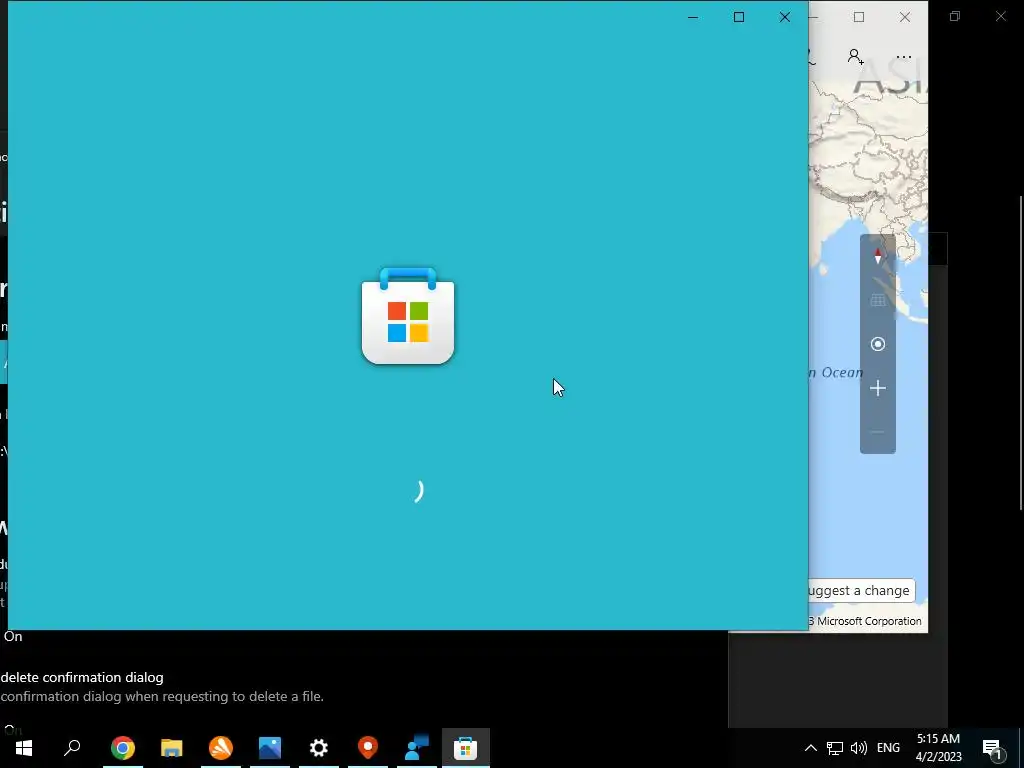This screenshot has height=768, width=1024.
Task: Open the network status tray icon
Action: click(835, 748)
